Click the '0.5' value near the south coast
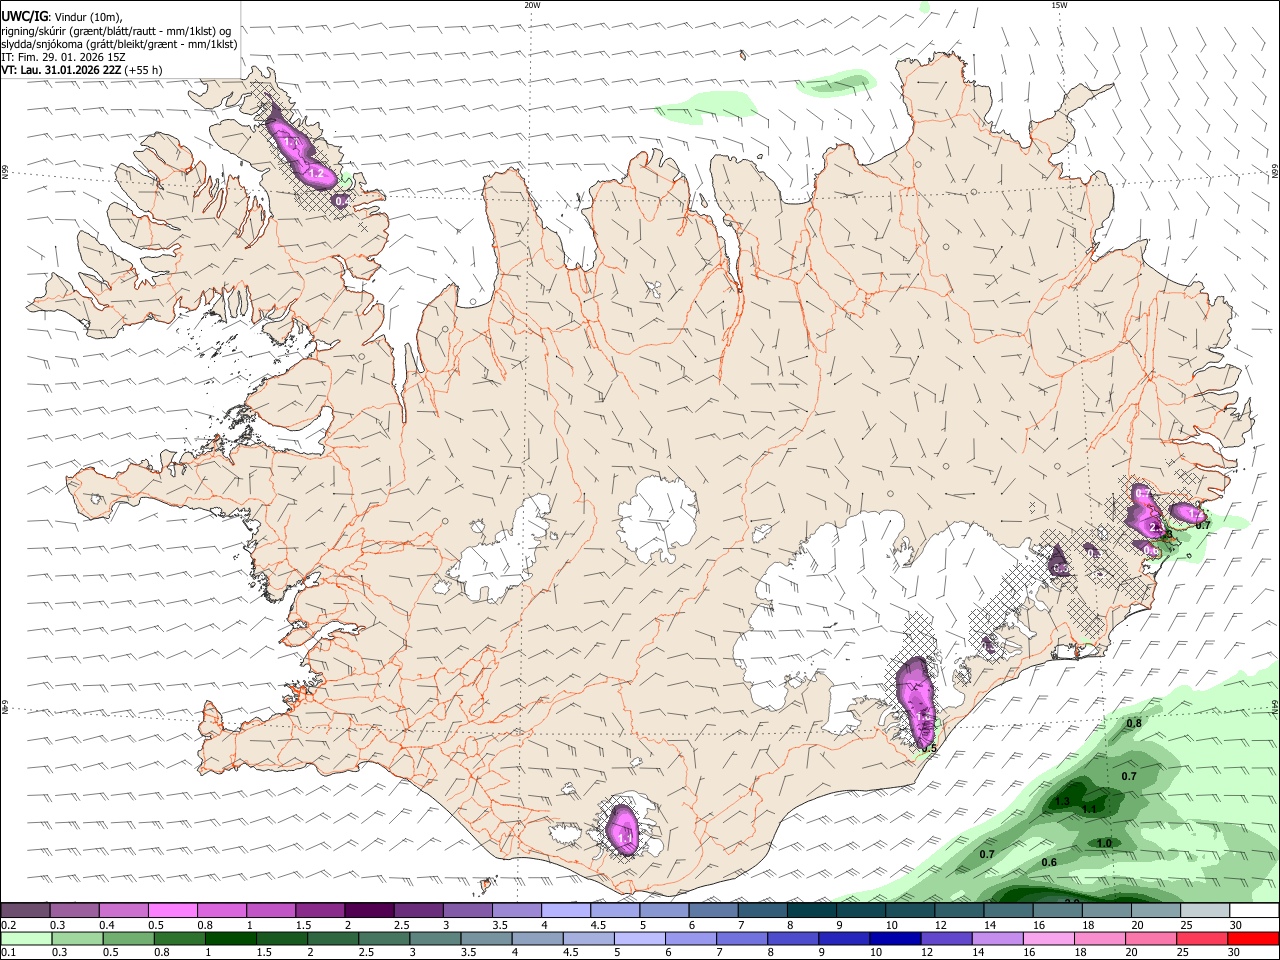Screen dimensions: 1280x960 [928, 748]
